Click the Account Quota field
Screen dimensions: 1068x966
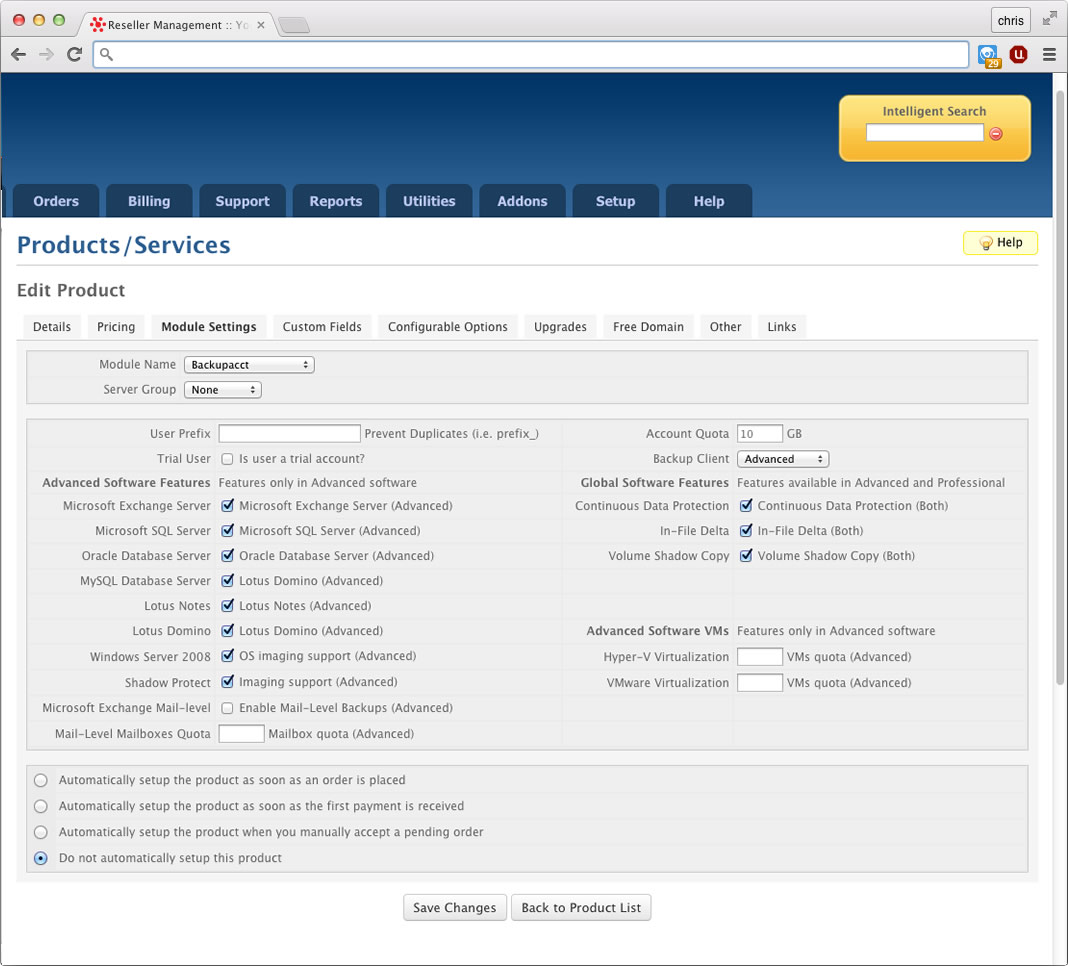coord(759,433)
